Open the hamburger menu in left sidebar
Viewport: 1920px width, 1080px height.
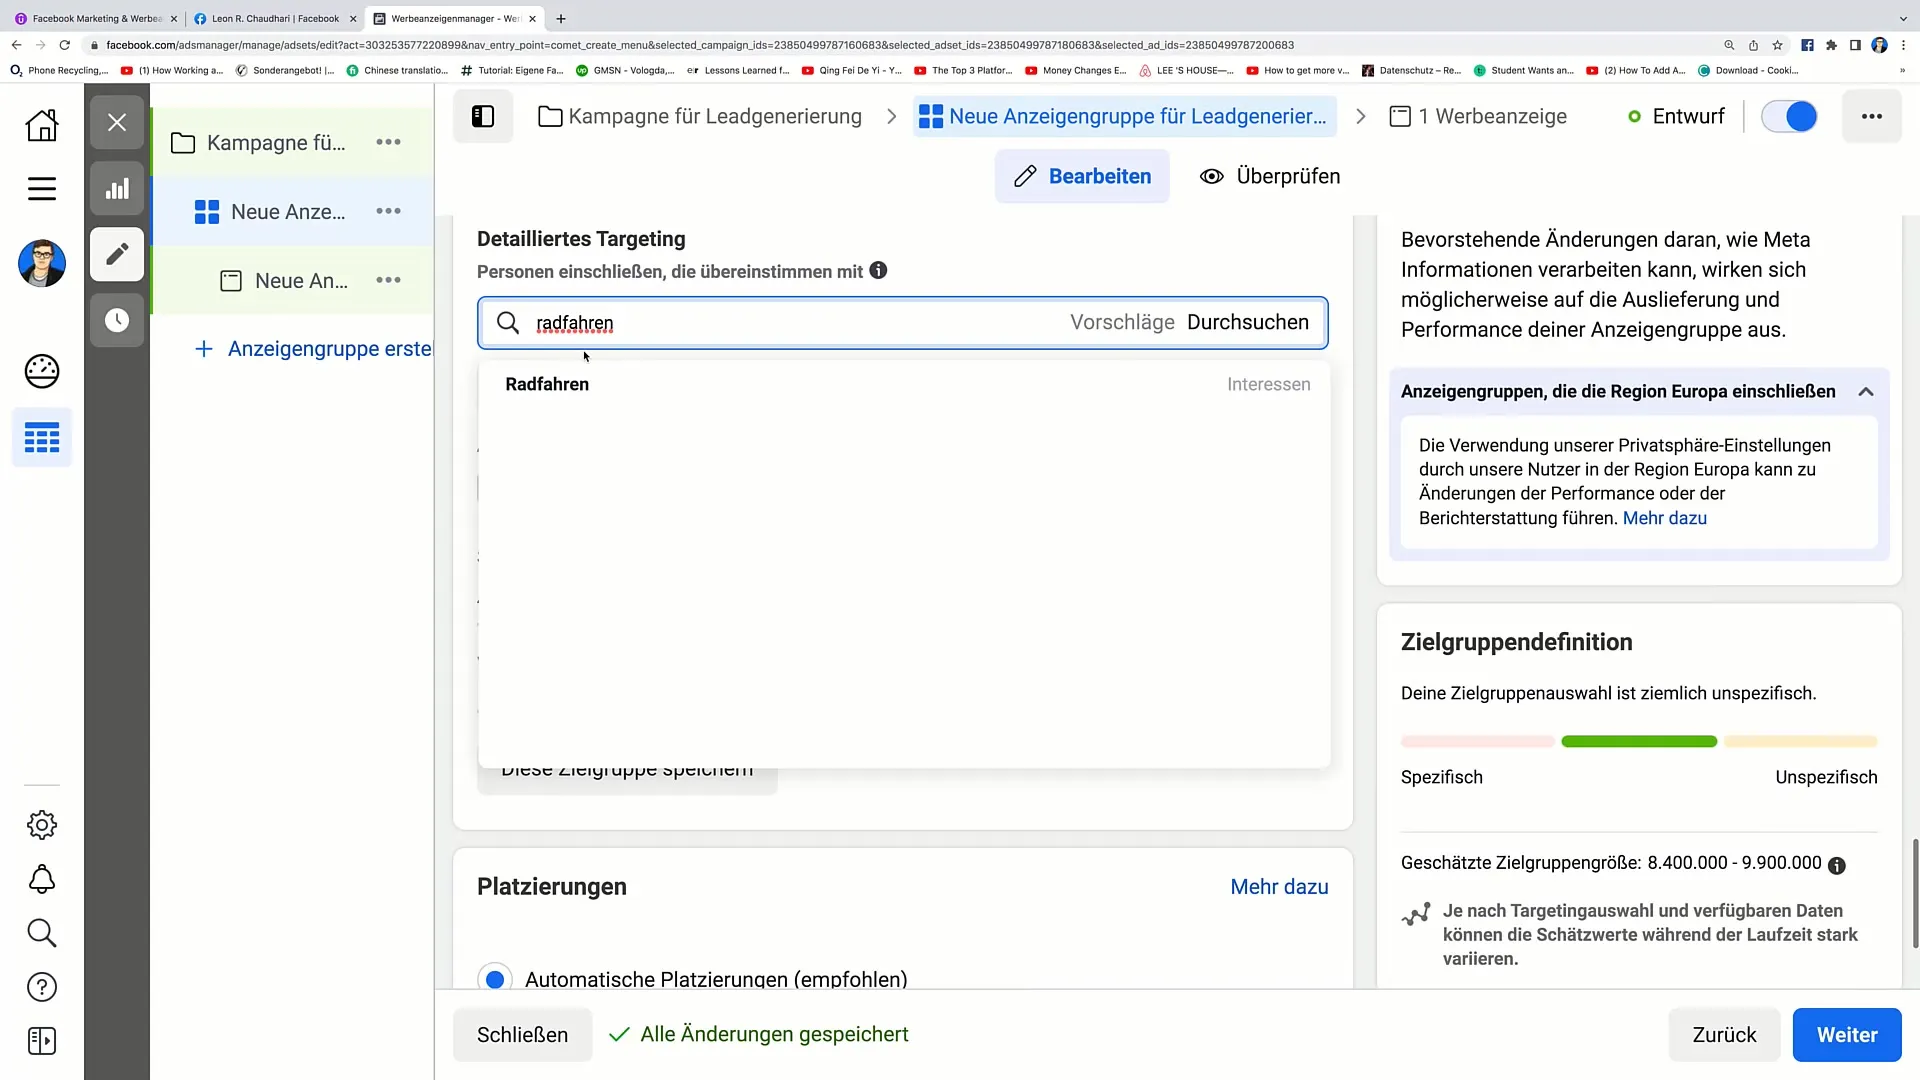click(42, 189)
